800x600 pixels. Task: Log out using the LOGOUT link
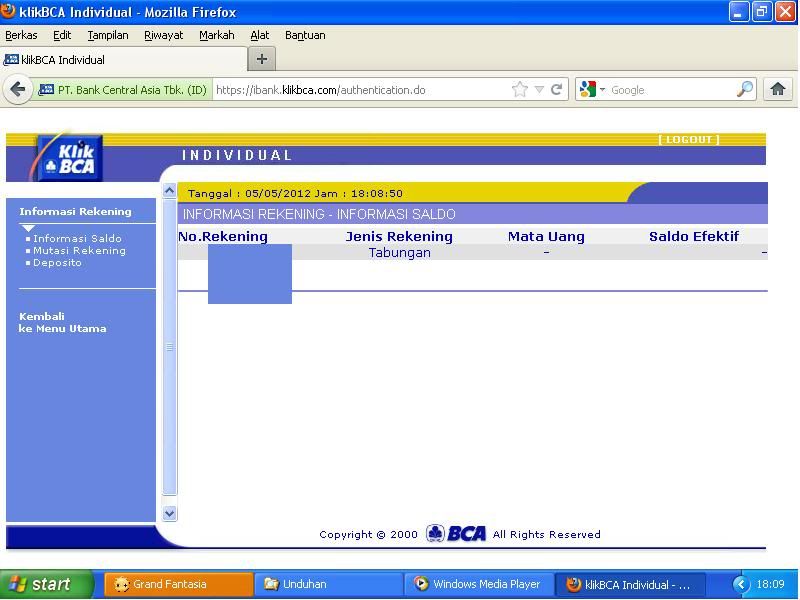click(x=689, y=139)
